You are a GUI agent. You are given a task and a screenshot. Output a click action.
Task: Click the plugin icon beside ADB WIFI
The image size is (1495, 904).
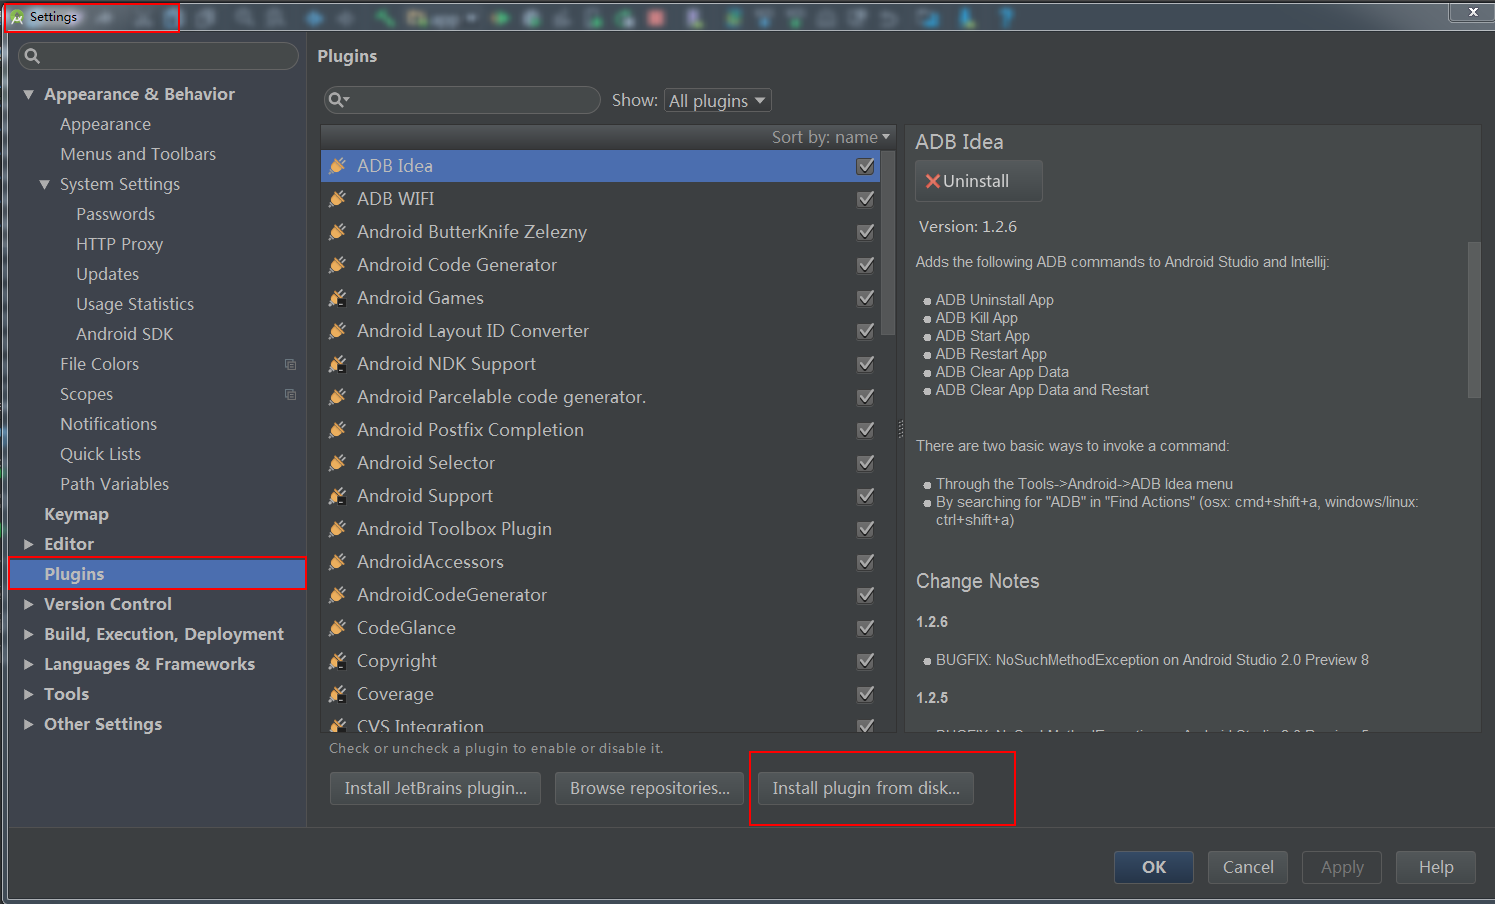pos(338,199)
